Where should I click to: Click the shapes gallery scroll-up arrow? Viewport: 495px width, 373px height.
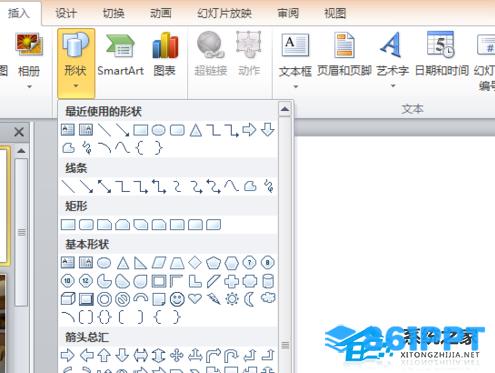285,109
